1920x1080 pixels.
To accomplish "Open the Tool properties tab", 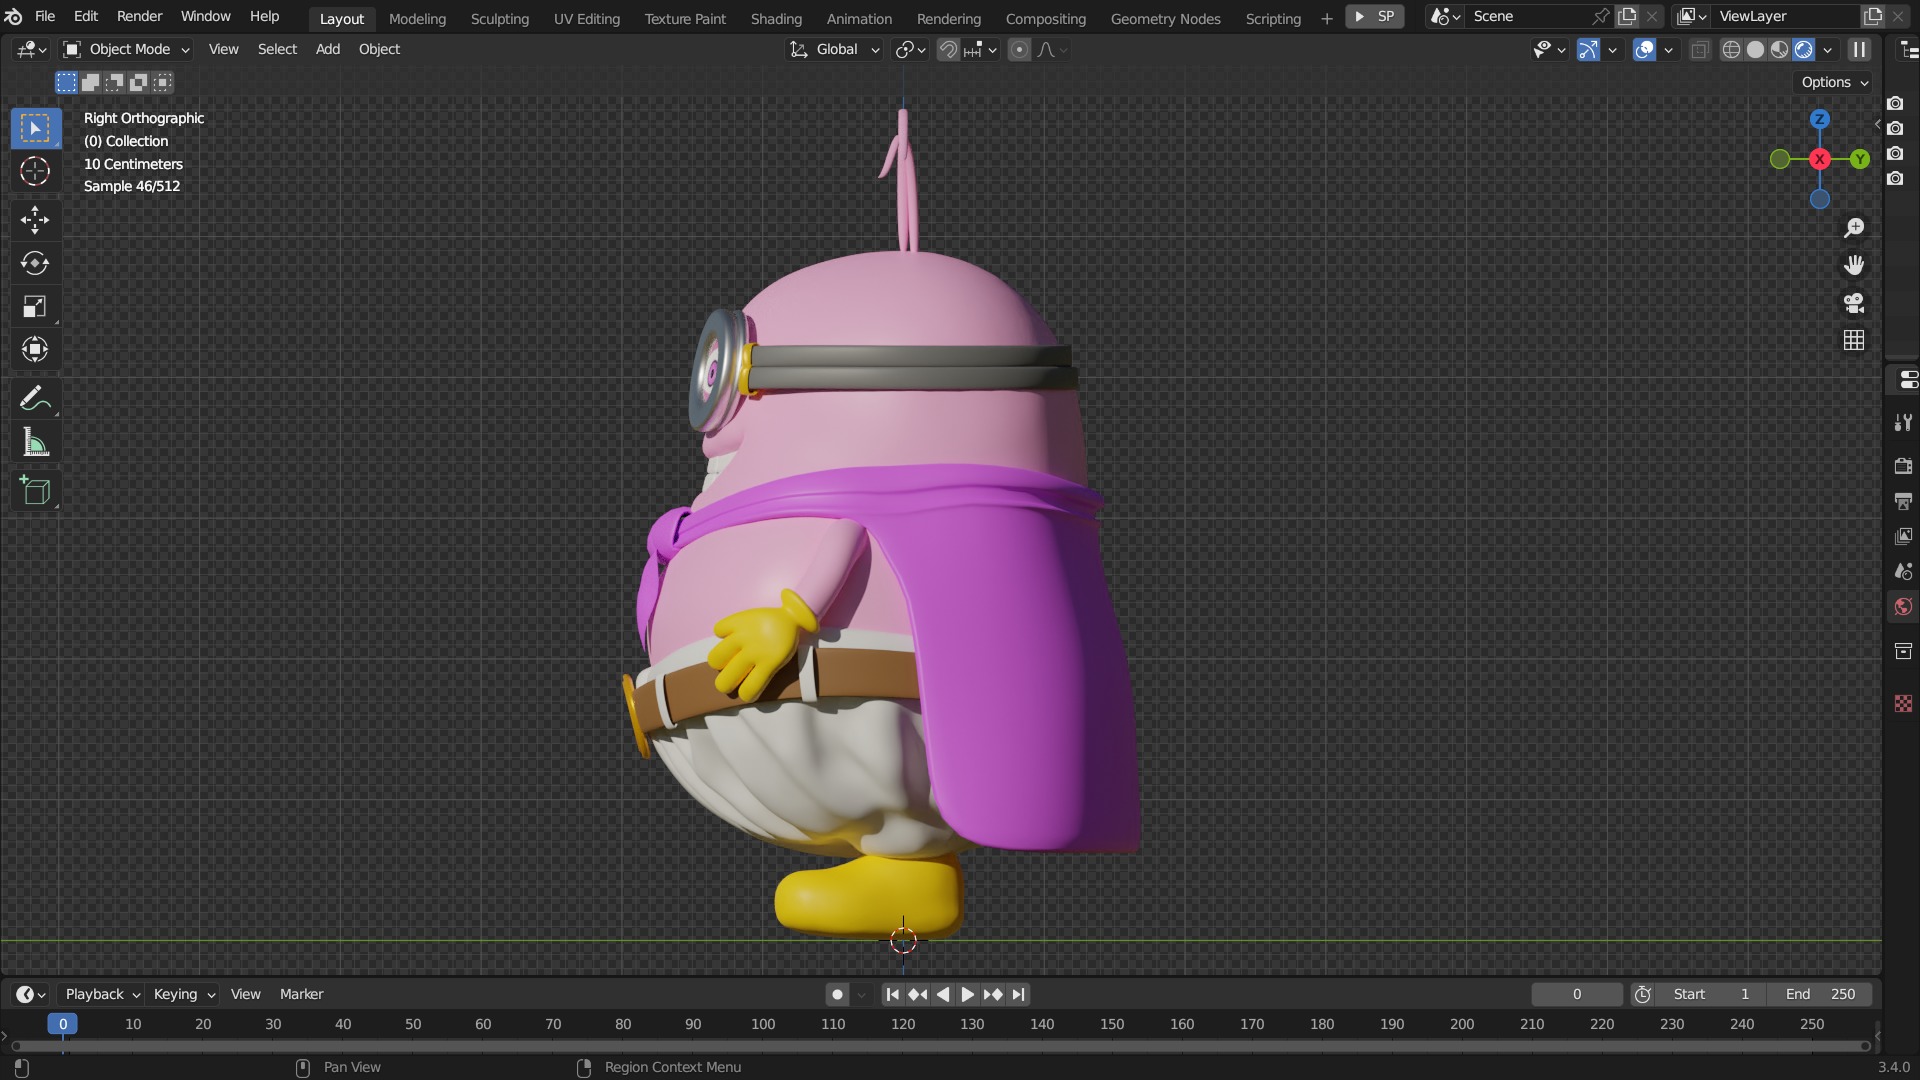I will (1903, 423).
